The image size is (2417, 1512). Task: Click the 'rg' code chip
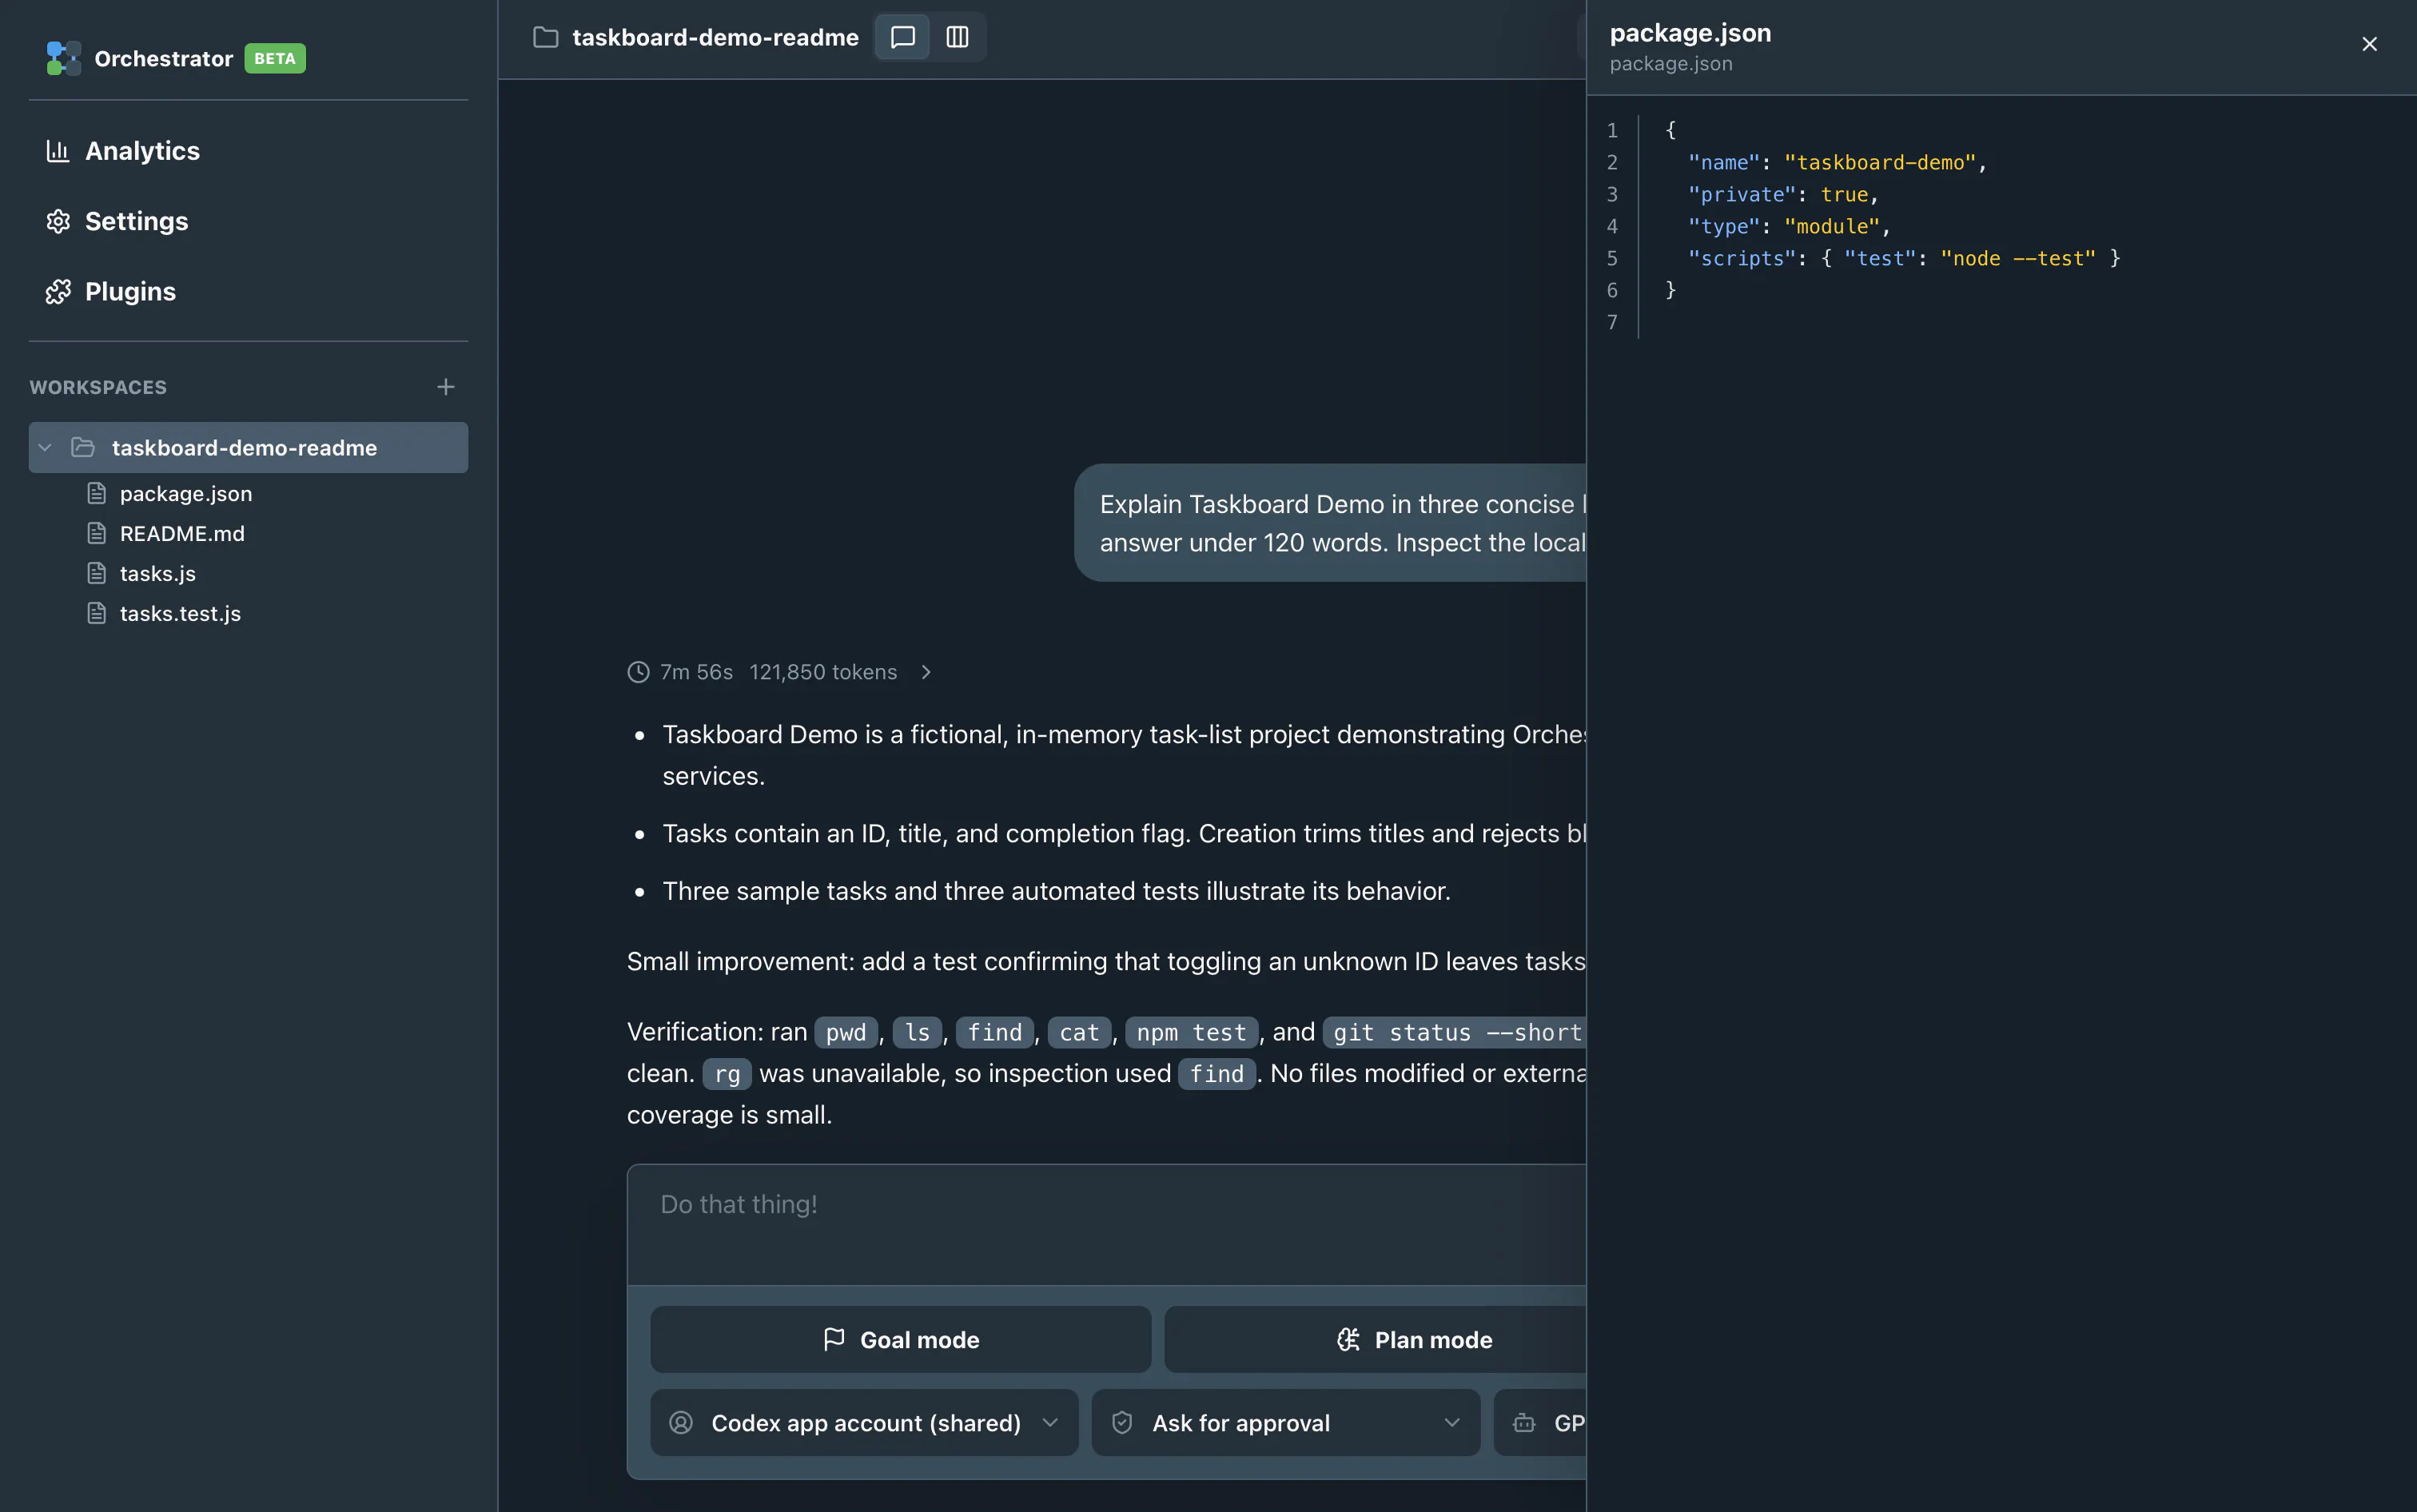coord(727,1074)
